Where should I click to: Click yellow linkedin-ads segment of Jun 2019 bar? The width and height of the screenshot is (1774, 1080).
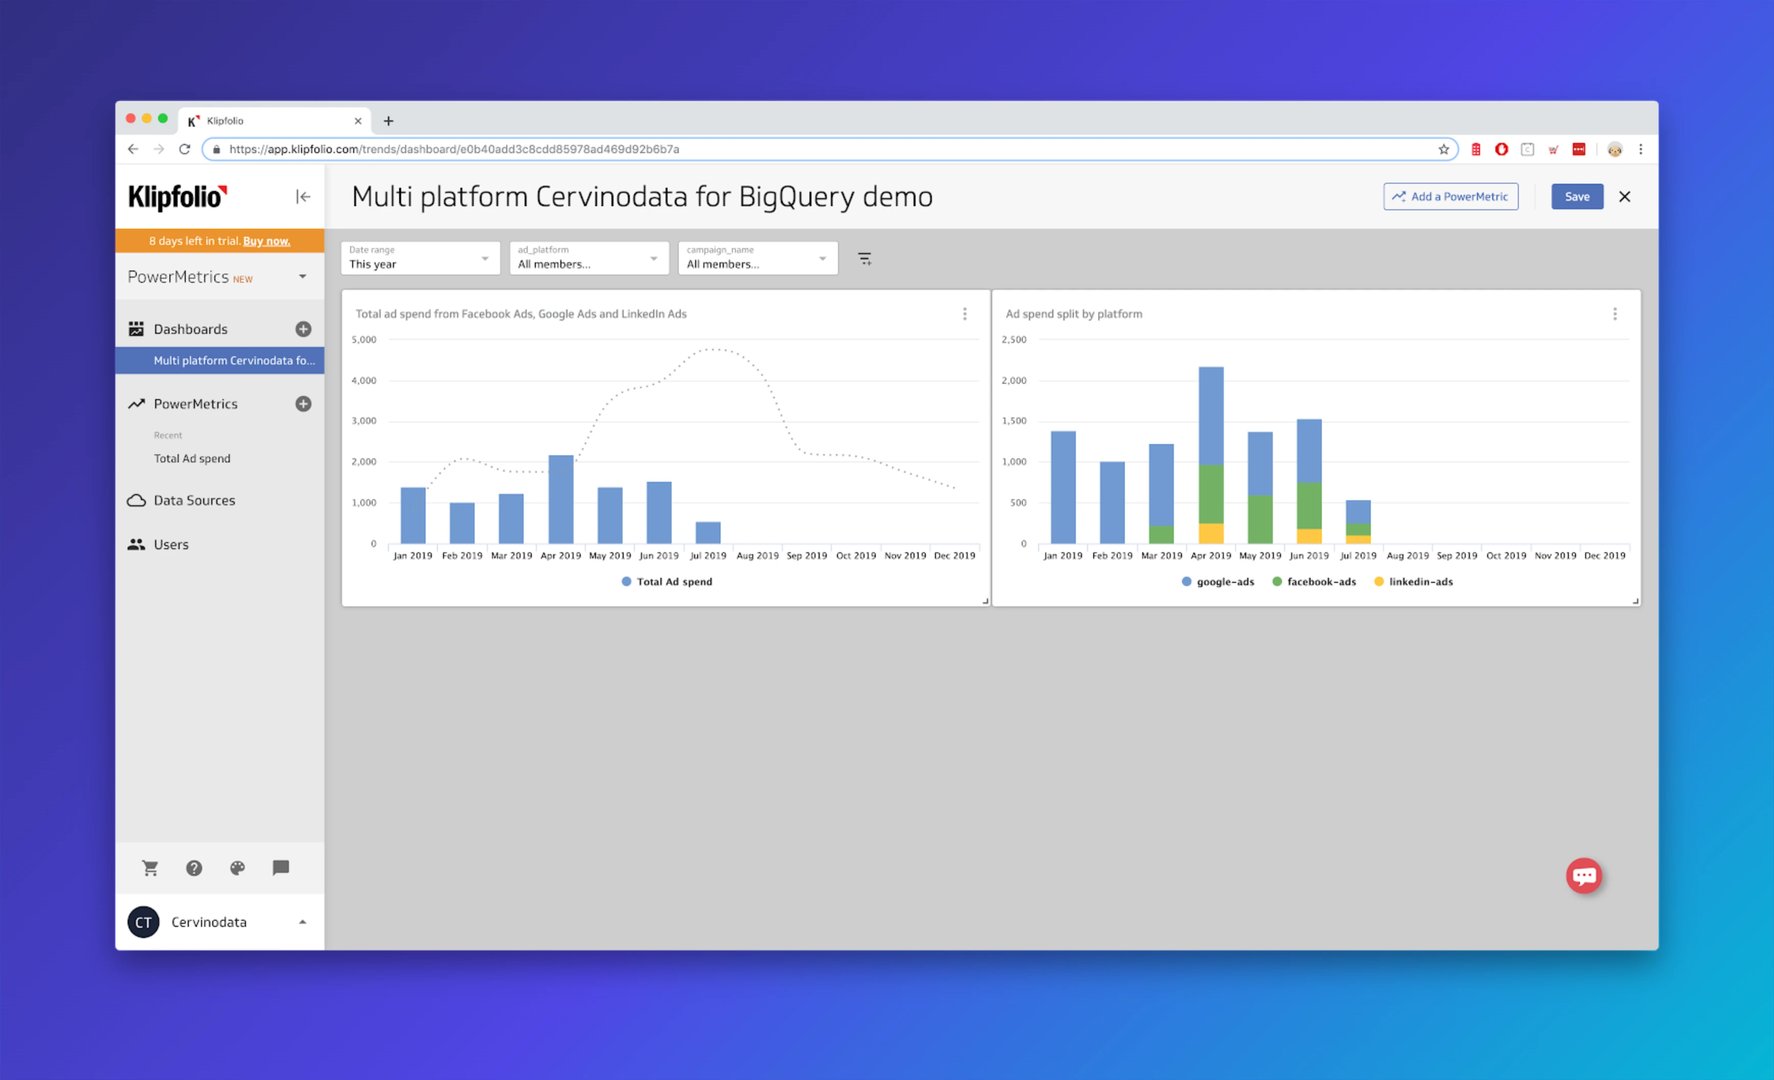pos(1309,536)
